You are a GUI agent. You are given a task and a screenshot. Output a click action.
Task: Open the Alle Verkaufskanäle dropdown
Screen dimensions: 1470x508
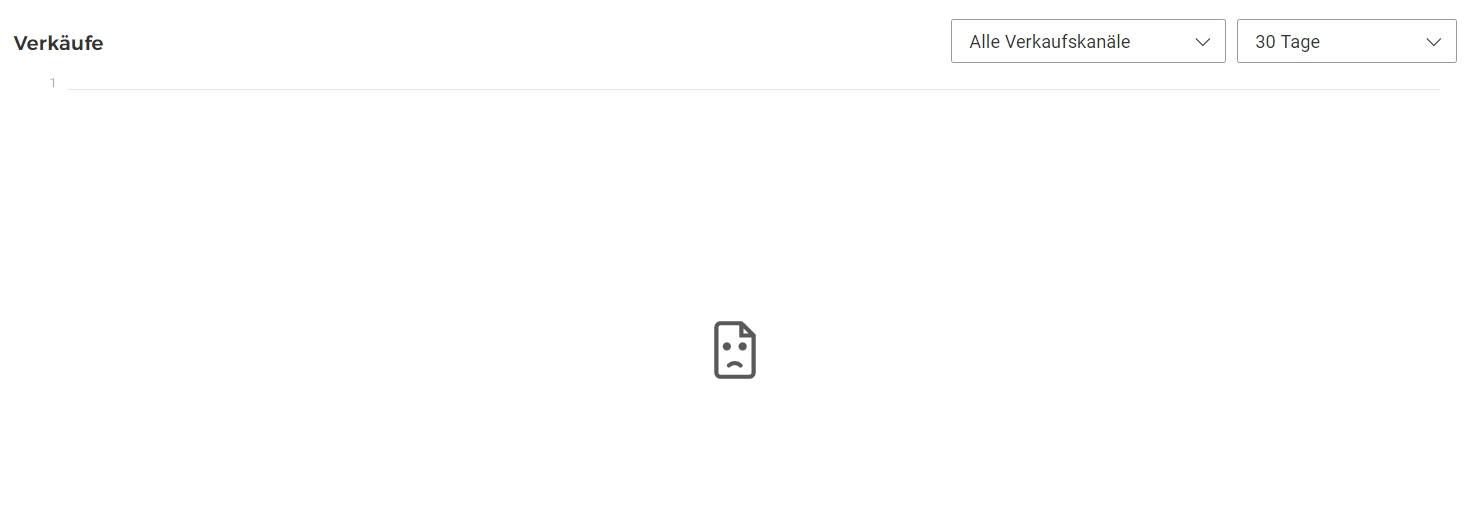click(x=1088, y=41)
